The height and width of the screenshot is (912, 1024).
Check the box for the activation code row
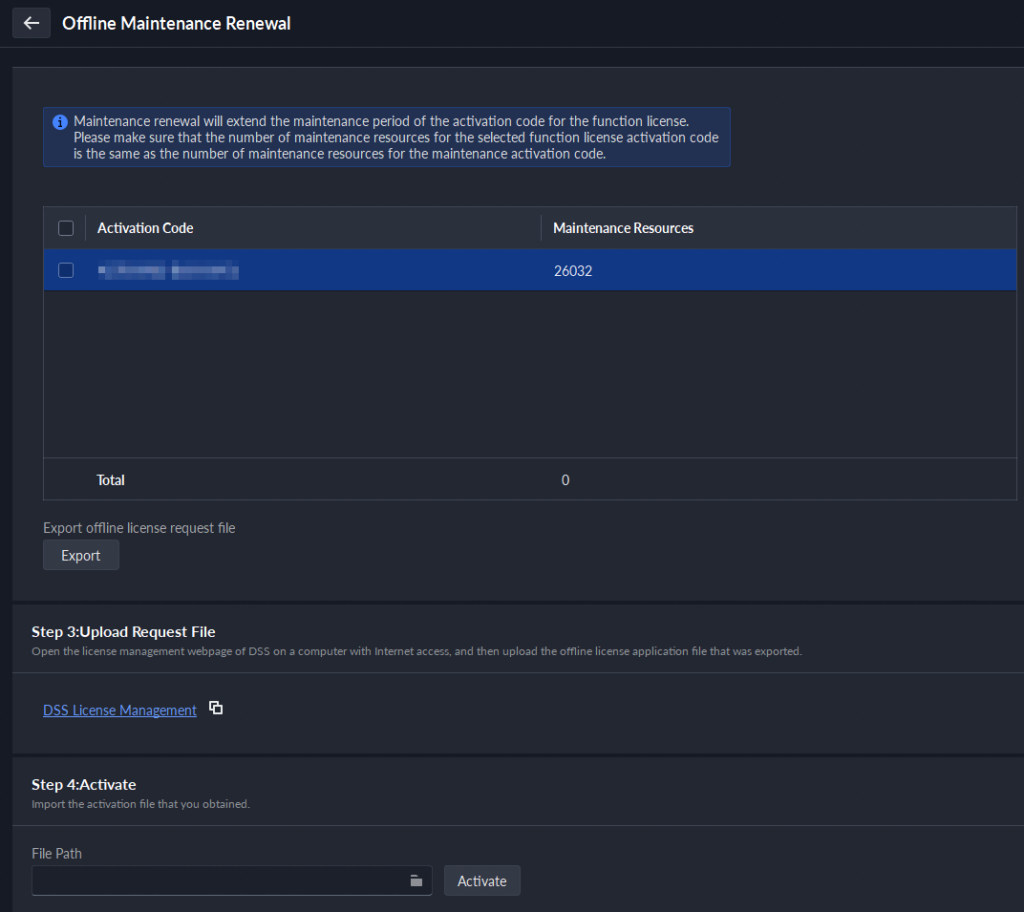tap(66, 270)
